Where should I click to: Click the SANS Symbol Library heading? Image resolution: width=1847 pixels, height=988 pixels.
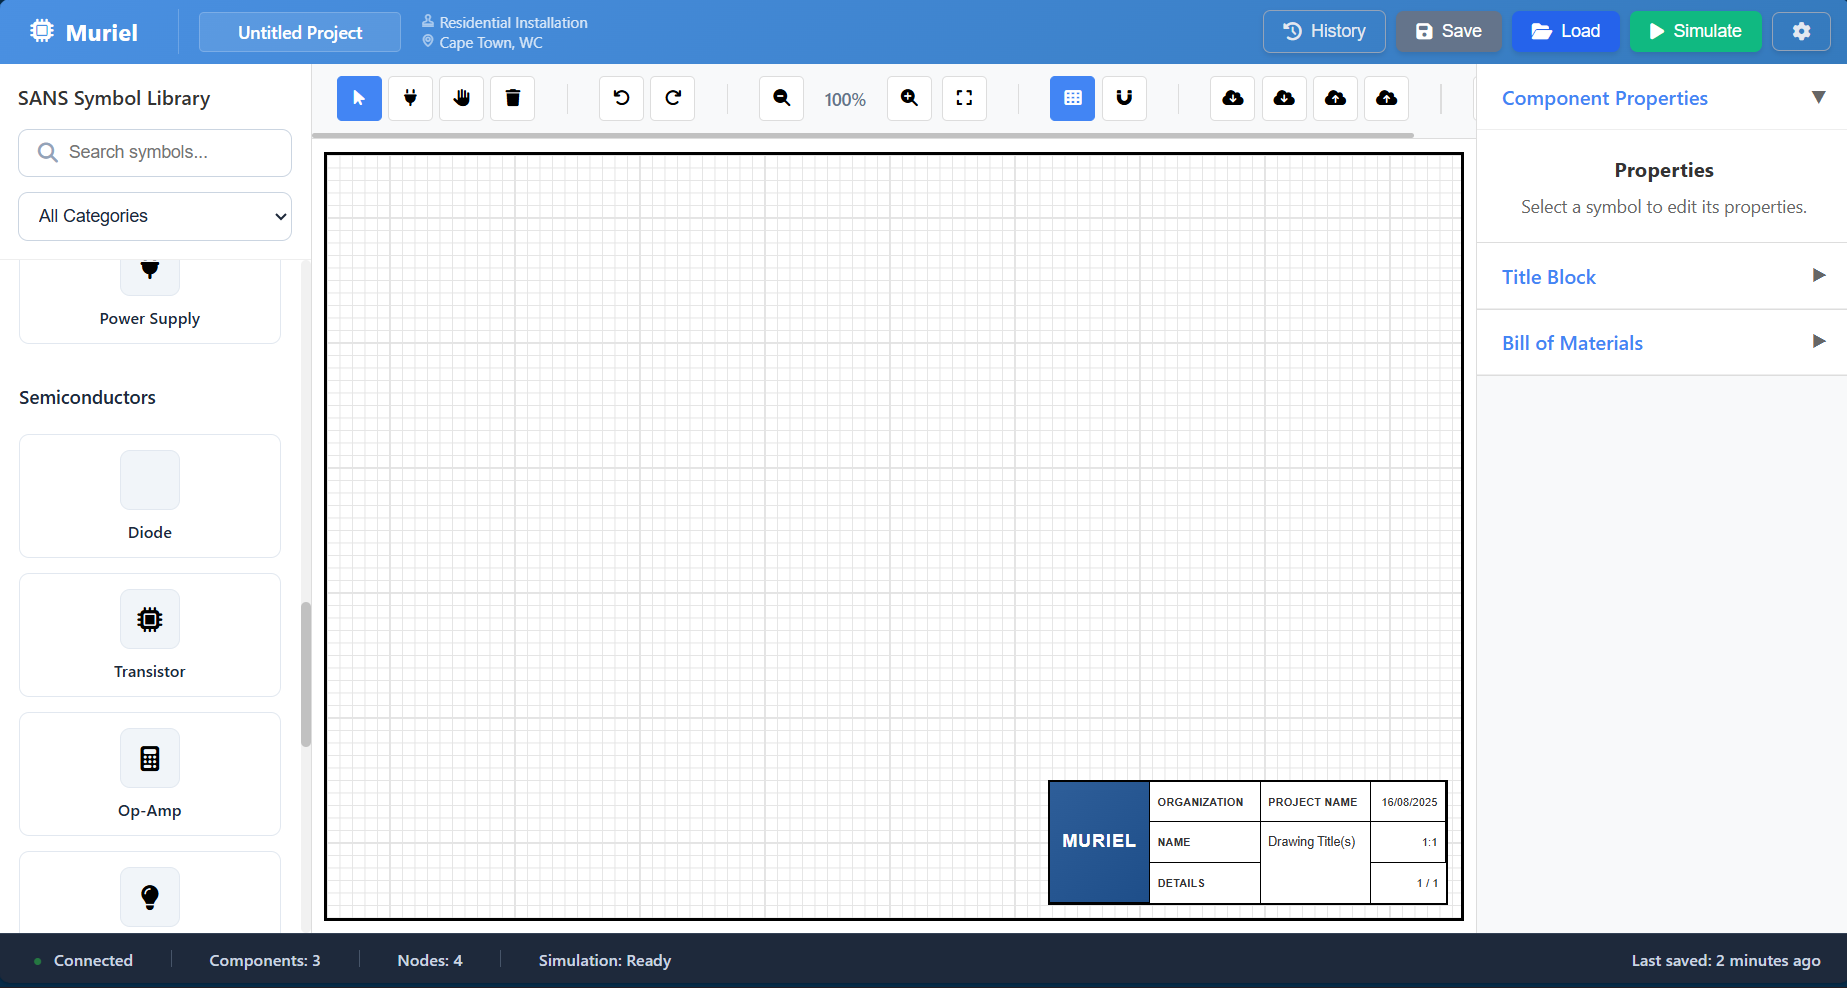pos(114,98)
